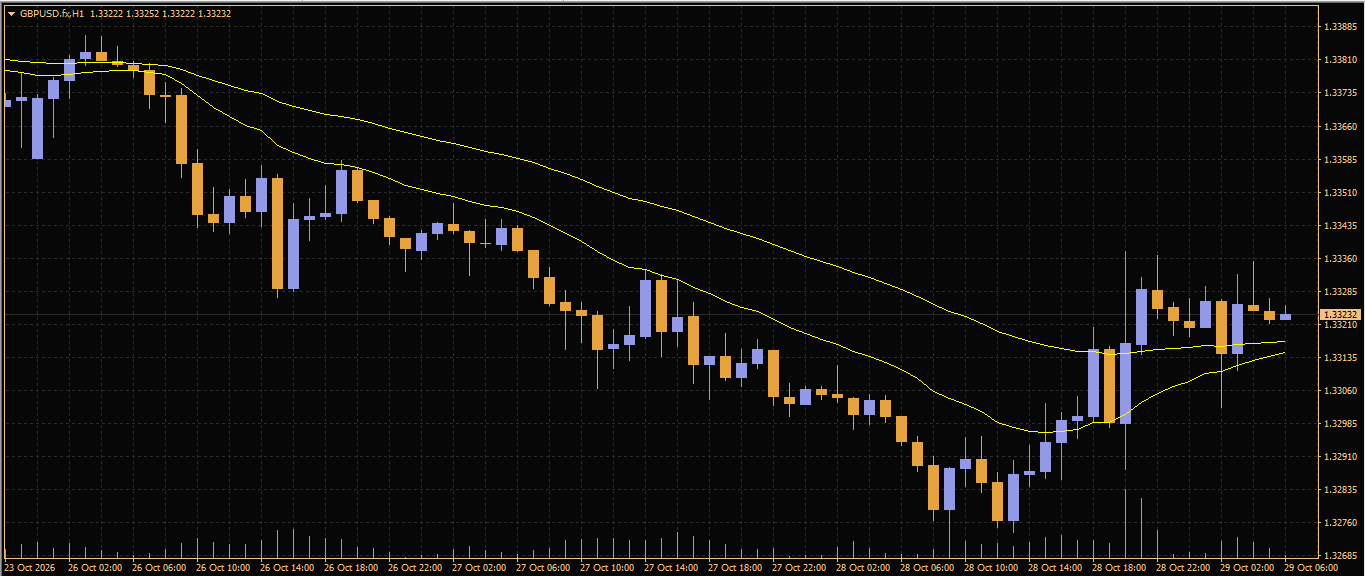Image resolution: width=1365 pixels, height=576 pixels.
Task: Click the 28 Oct 18:00 time axis label
Action: [1120, 567]
